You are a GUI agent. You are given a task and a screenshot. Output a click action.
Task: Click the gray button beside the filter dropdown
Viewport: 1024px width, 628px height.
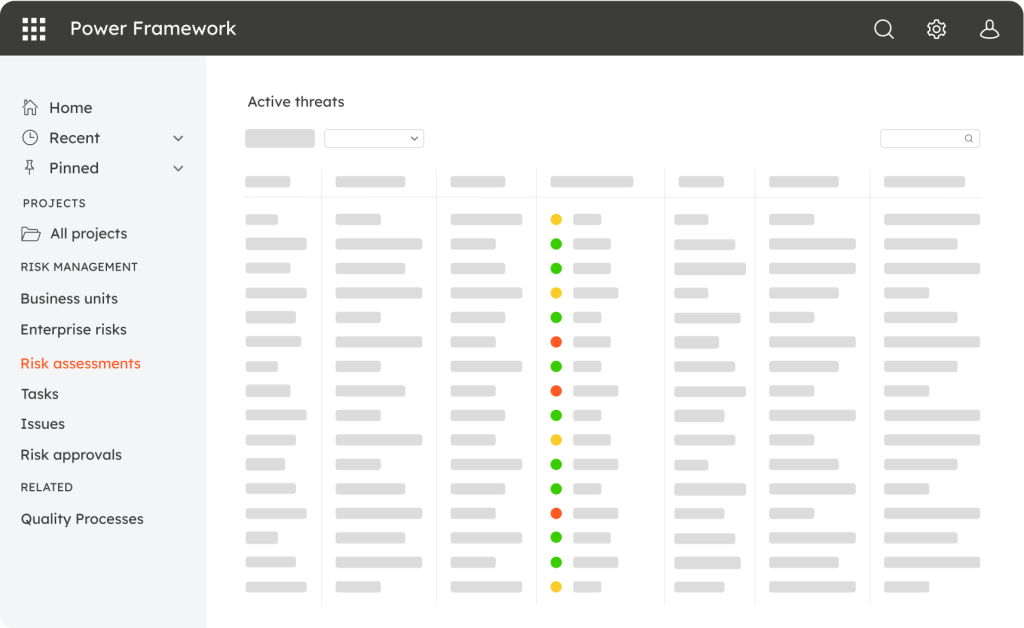pos(280,139)
